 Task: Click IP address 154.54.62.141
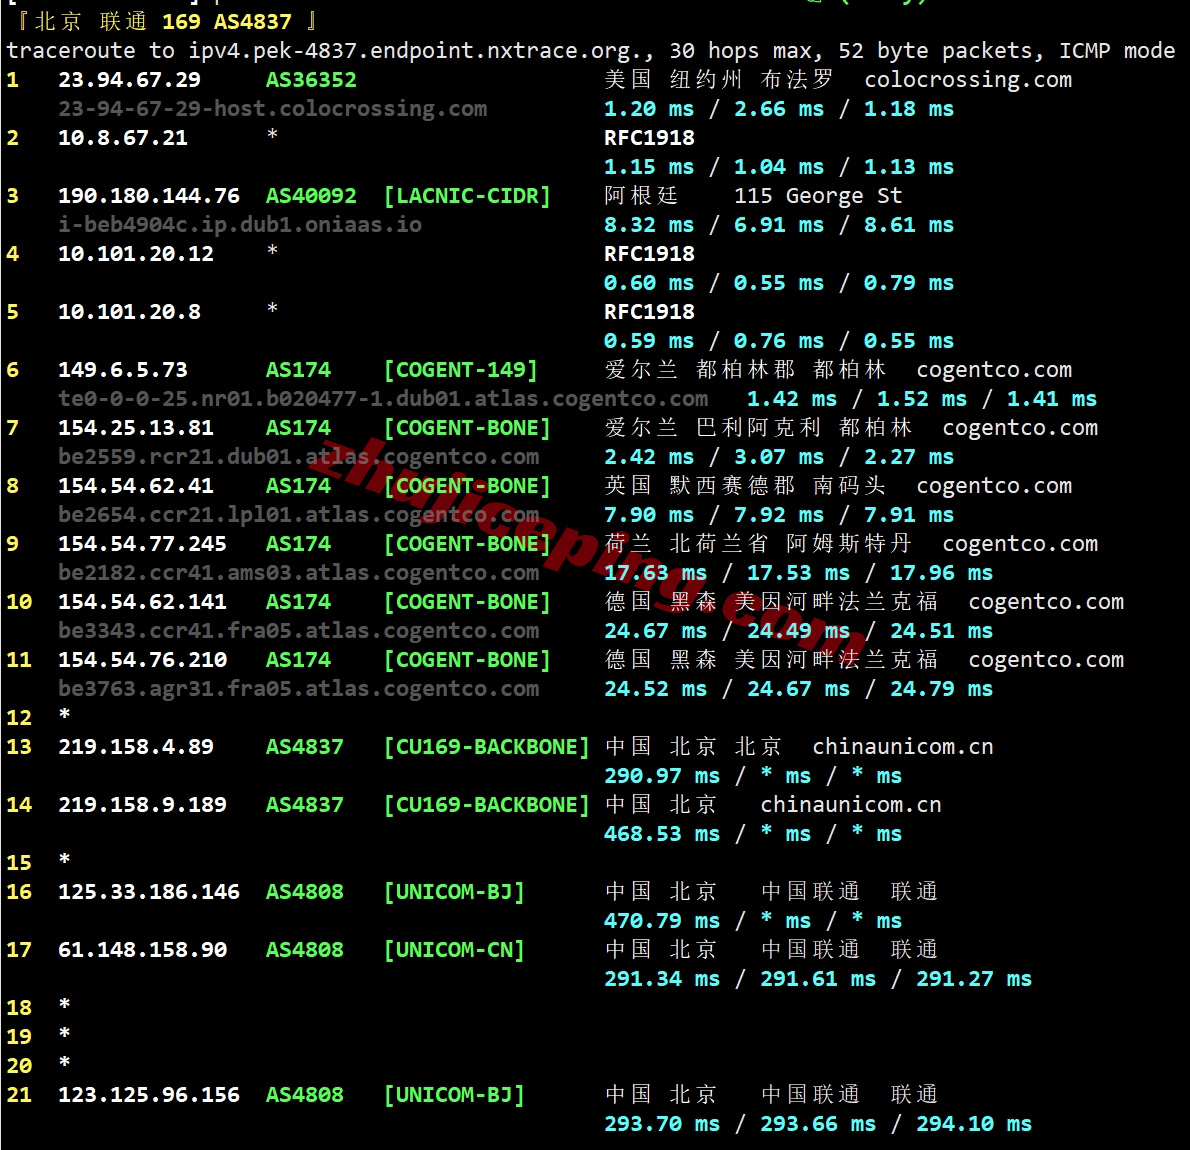point(143,602)
